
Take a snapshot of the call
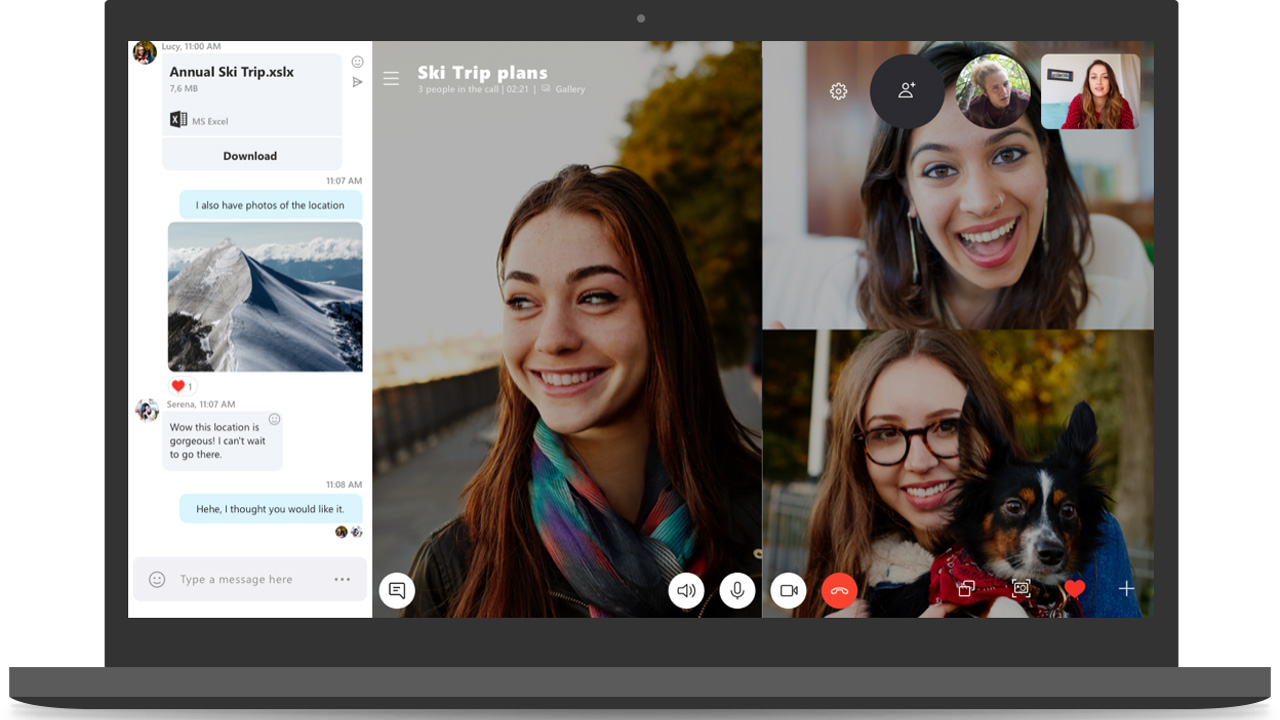1021,588
